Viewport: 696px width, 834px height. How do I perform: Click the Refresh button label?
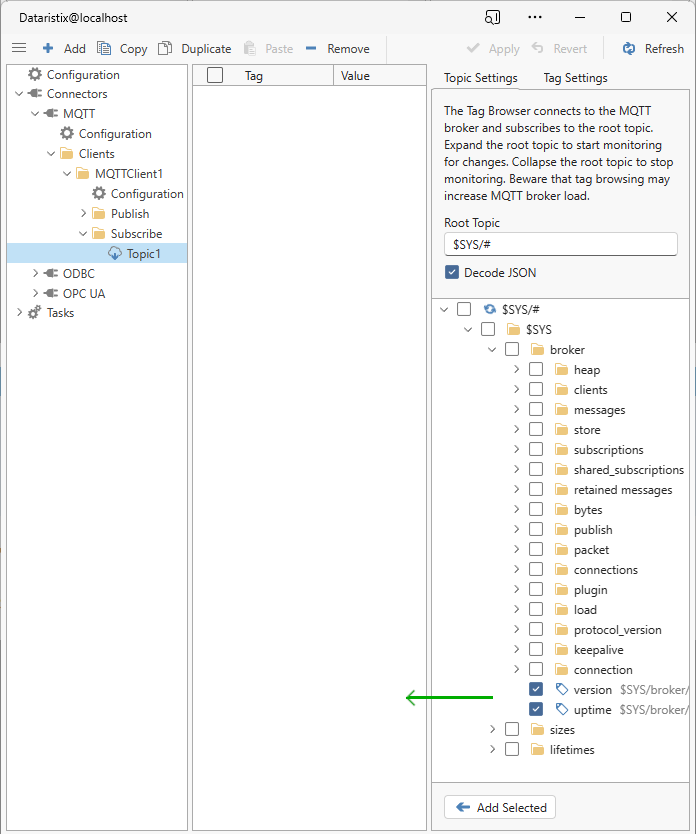pyautogui.click(x=664, y=48)
